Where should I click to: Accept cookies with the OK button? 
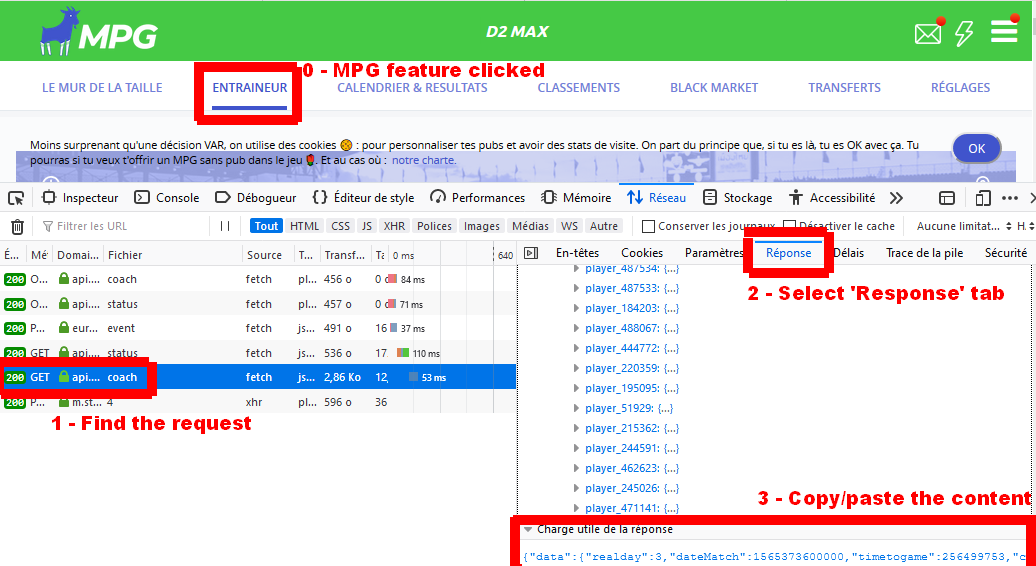pyautogui.click(x=977, y=149)
